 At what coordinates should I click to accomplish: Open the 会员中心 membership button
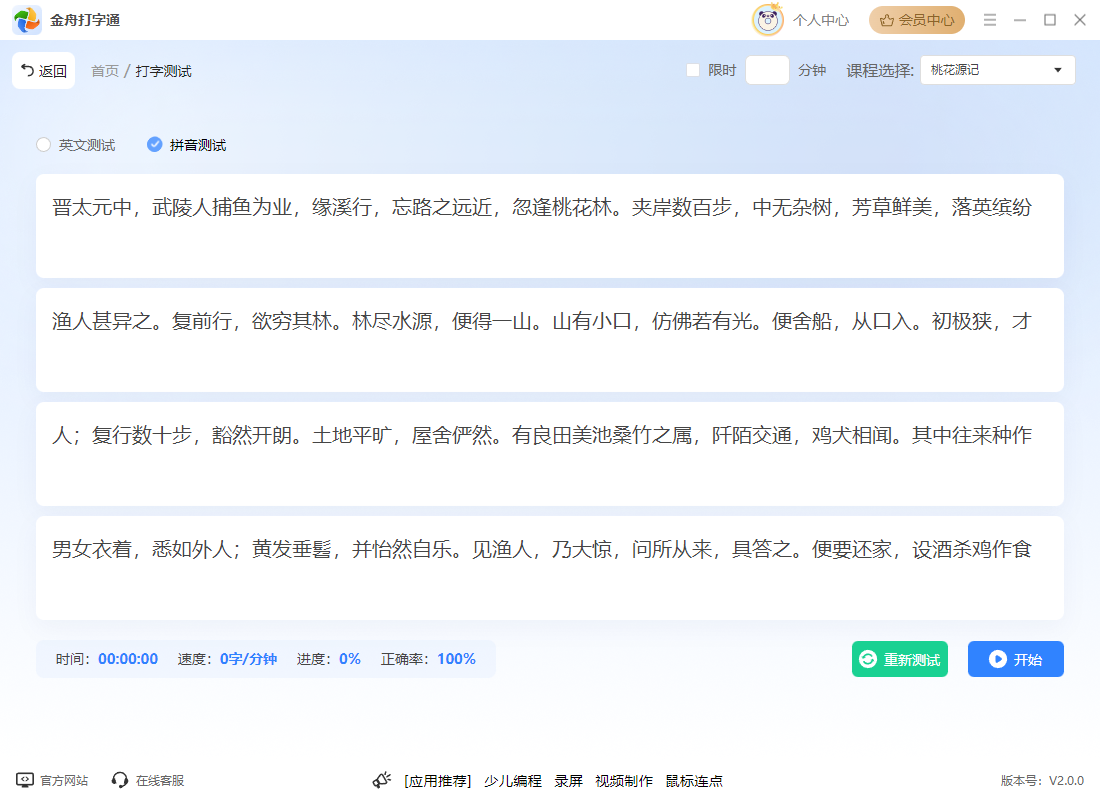pyautogui.click(x=917, y=20)
